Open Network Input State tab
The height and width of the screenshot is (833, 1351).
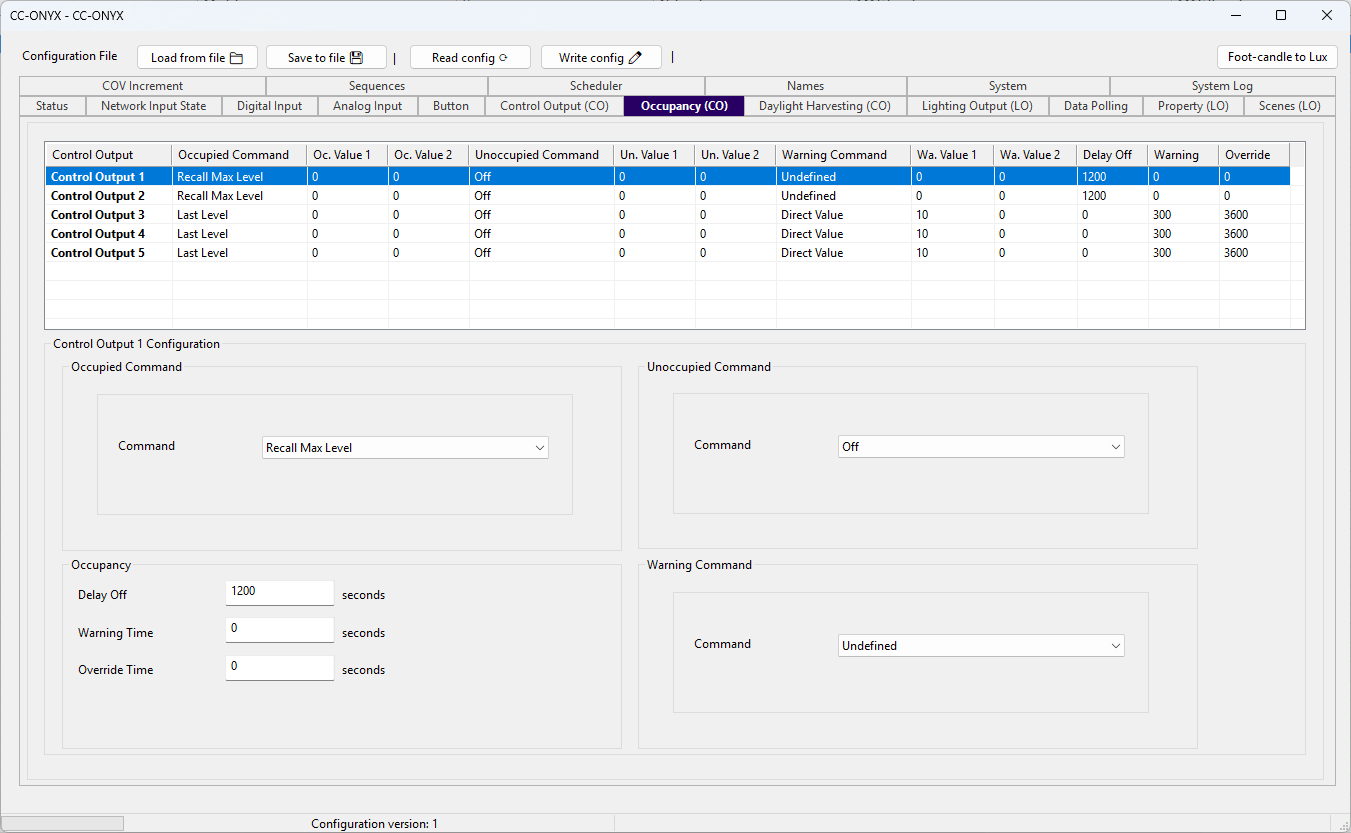coord(153,106)
